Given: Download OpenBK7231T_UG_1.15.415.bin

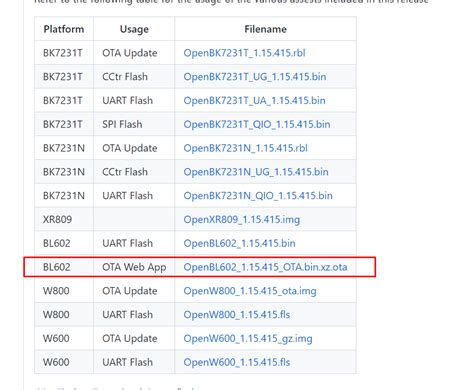Looking at the screenshot, I should pos(255,77).
